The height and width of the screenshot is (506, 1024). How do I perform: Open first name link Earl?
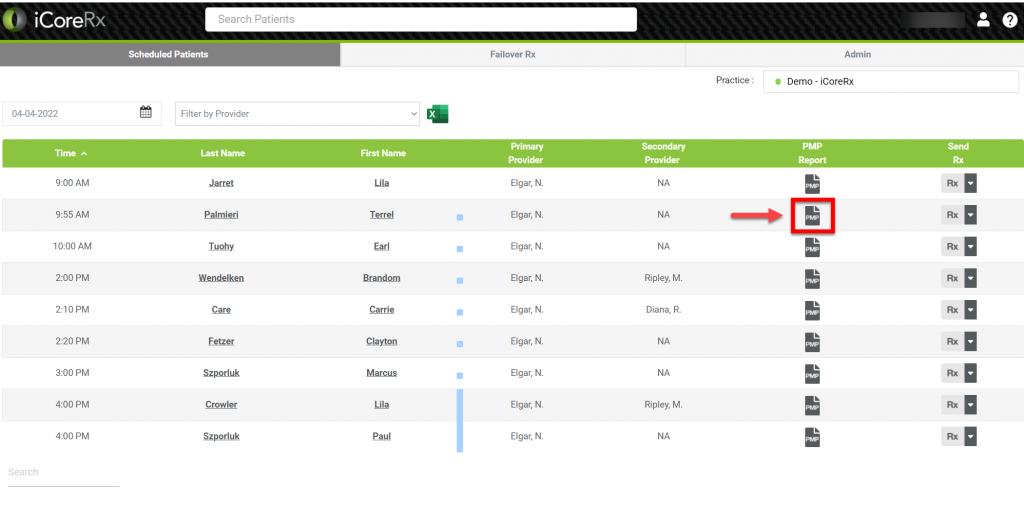(x=382, y=247)
